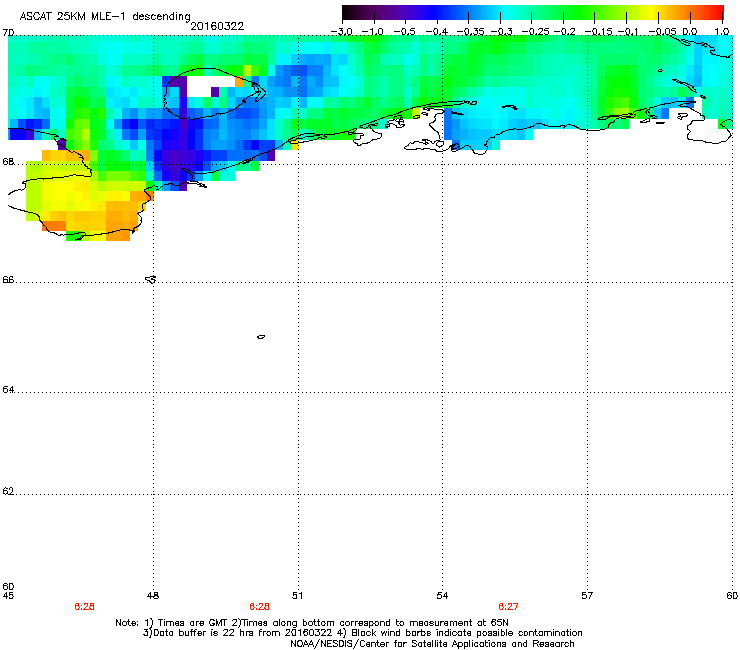Click the latitude label "70"
The width and height of the screenshot is (740, 650).
point(8,33)
